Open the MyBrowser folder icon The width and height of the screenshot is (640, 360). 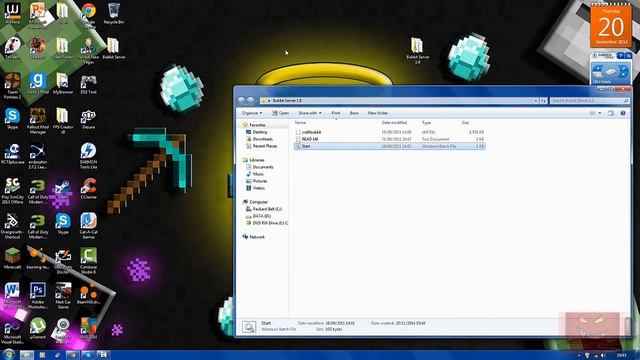62,84
